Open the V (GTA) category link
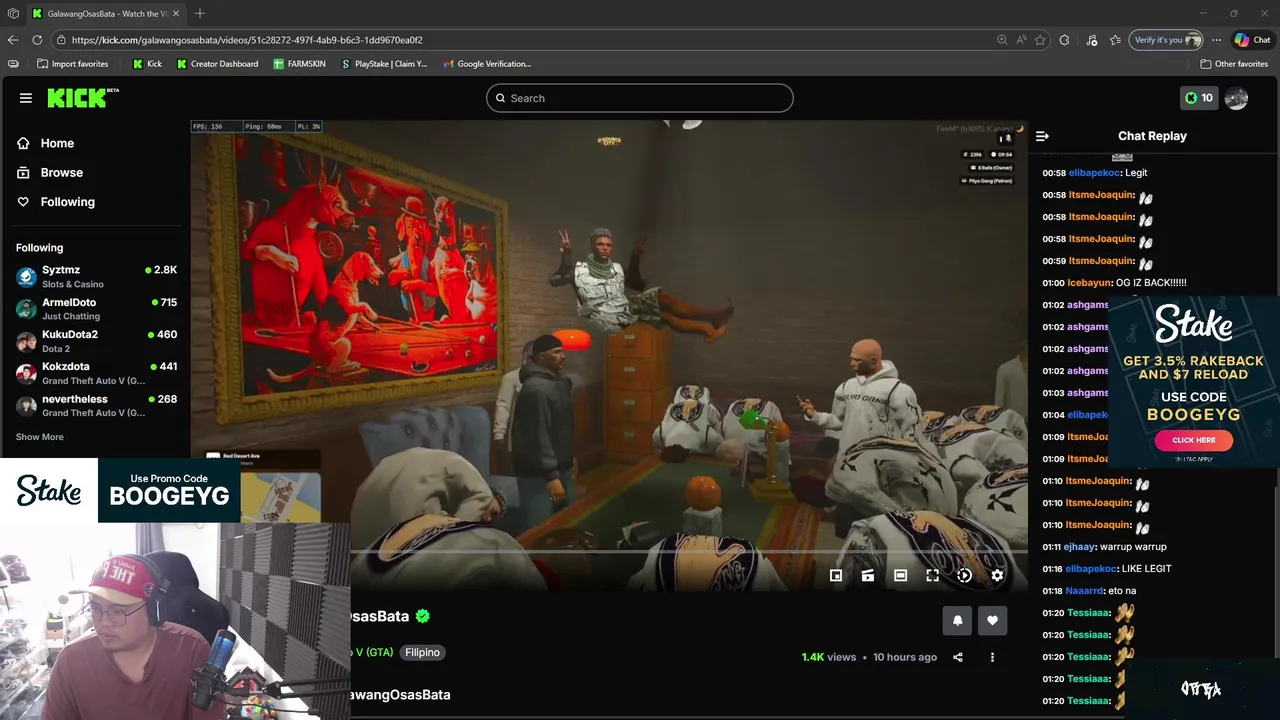Screen dimensions: 1280x720 (x=372, y=652)
